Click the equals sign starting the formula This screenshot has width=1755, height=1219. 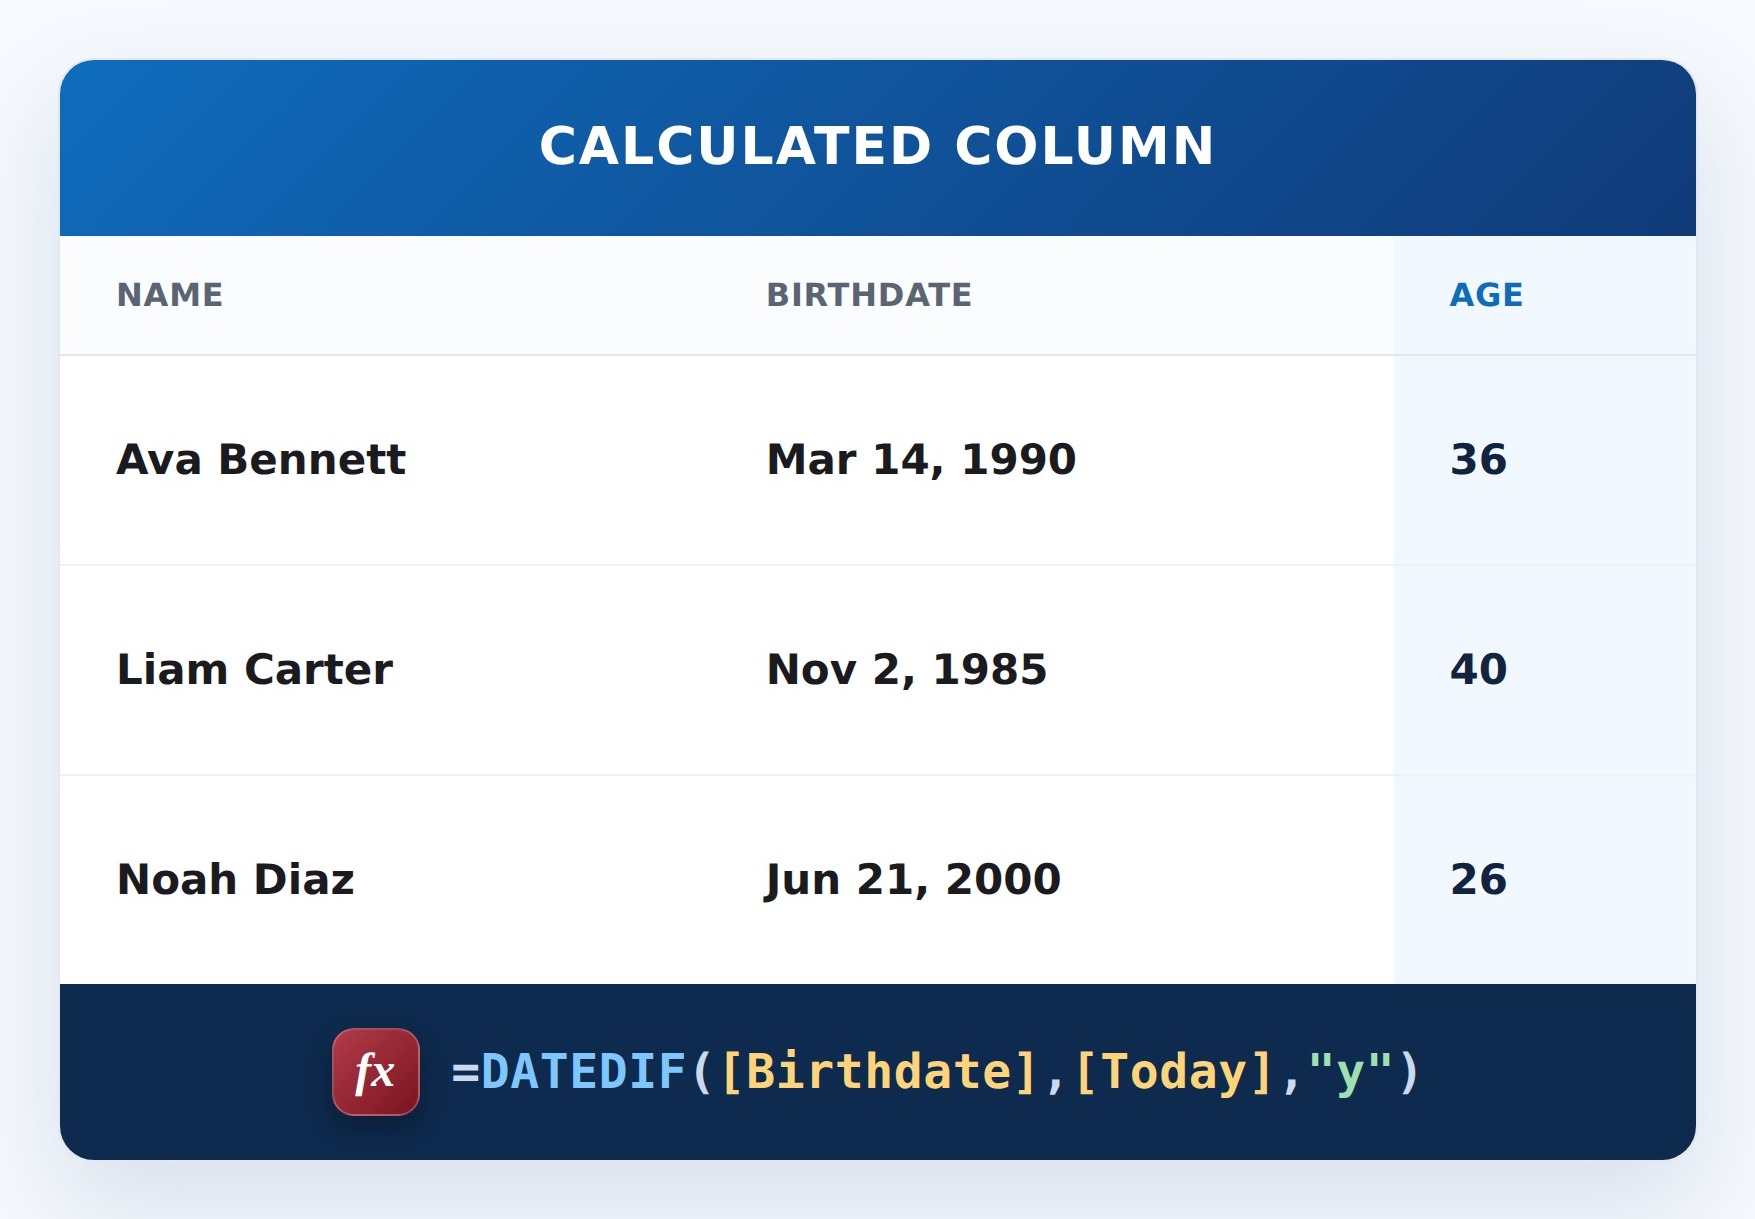click(465, 1073)
